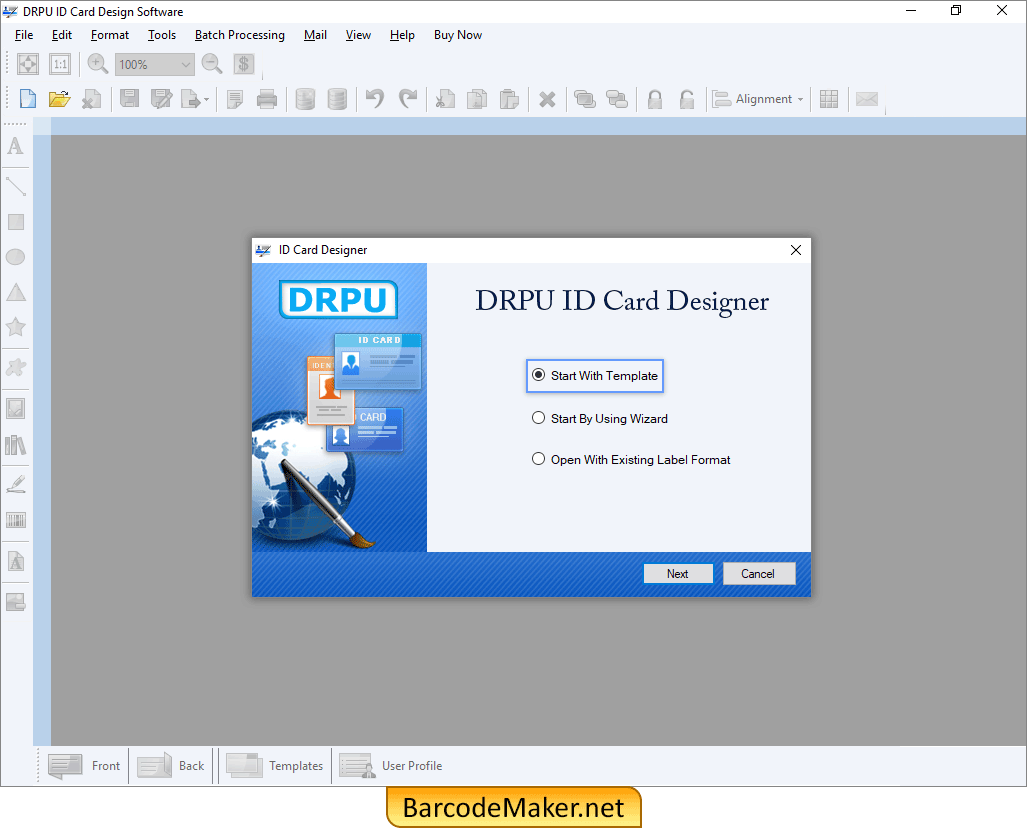Click the open padlock Unlock icon
Image resolution: width=1027 pixels, height=828 pixels.
click(686, 99)
